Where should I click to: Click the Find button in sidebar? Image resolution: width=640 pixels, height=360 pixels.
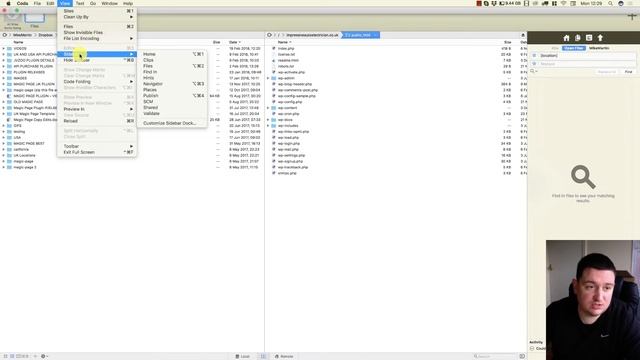628,72
